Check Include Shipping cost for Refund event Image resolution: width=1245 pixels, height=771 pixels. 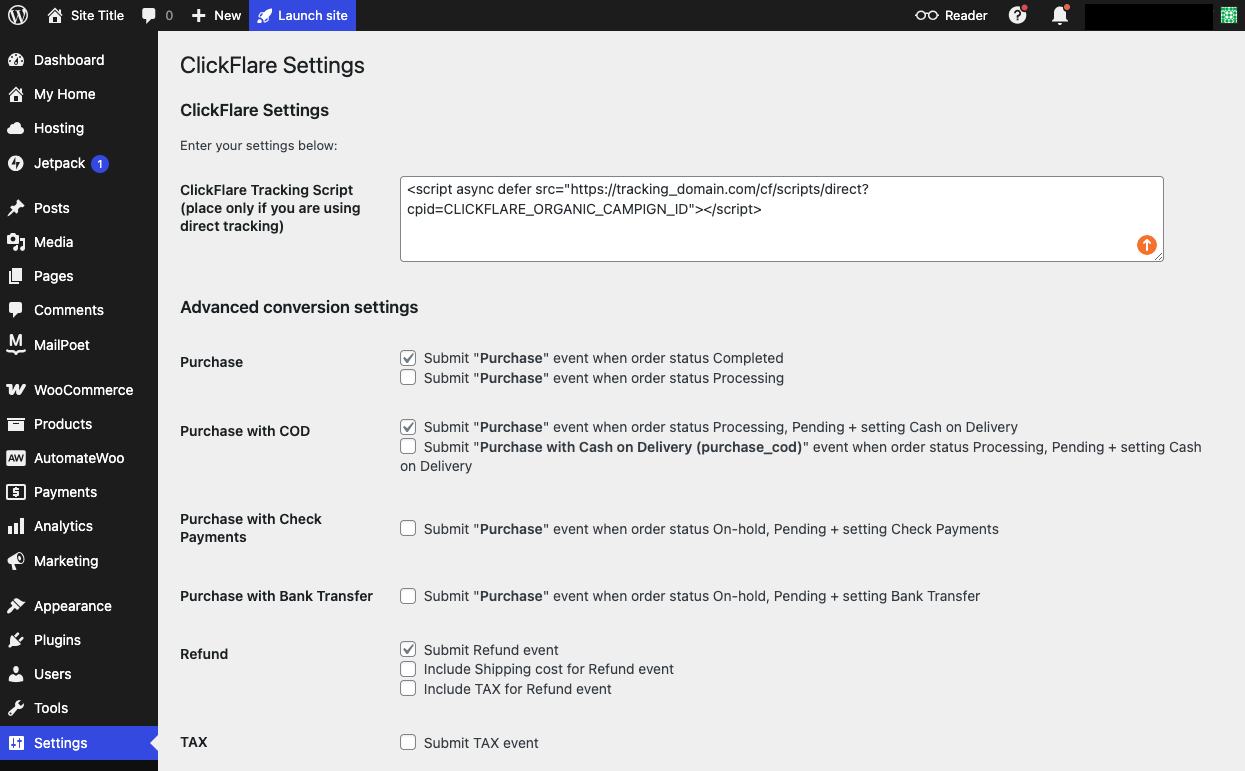(408, 668)
